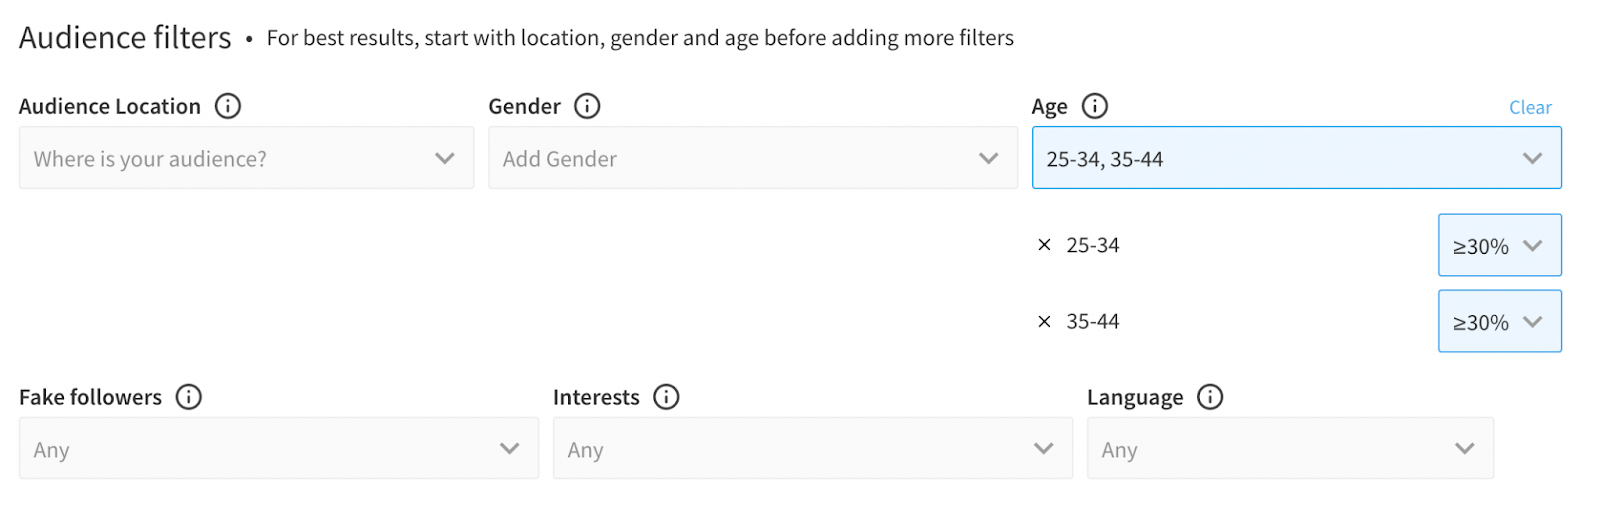
Task: Open the Add Gender dropdown
Action: [752, 158]
